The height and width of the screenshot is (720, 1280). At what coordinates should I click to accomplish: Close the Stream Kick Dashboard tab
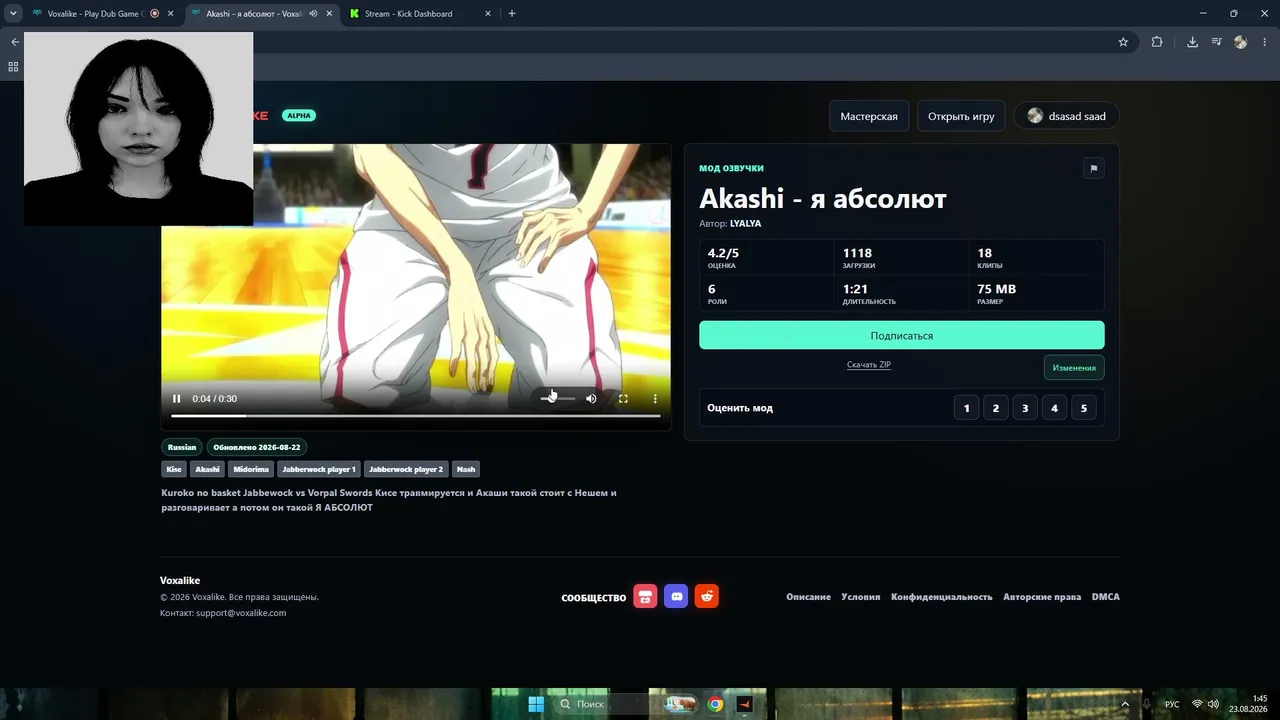tap(487, 14)
